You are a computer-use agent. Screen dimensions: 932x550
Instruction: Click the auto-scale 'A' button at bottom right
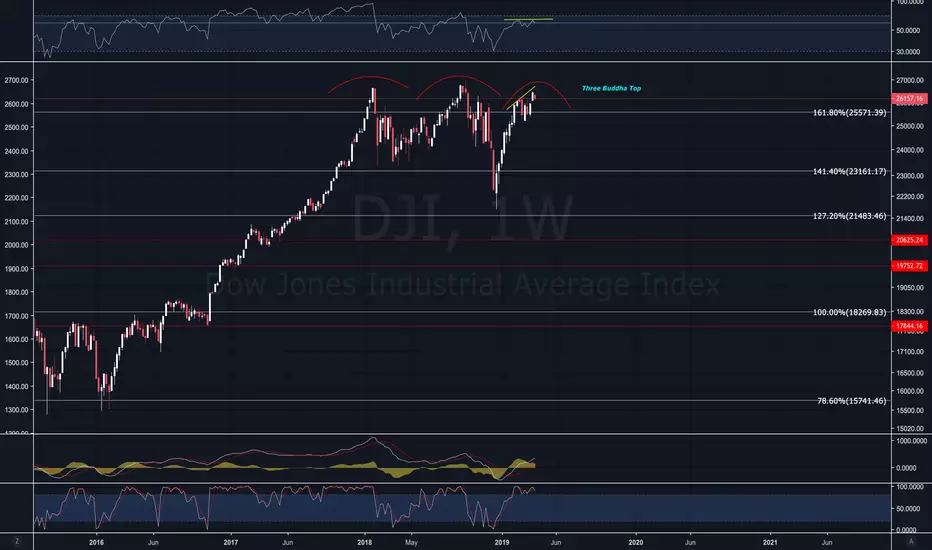tap(911, 541)
